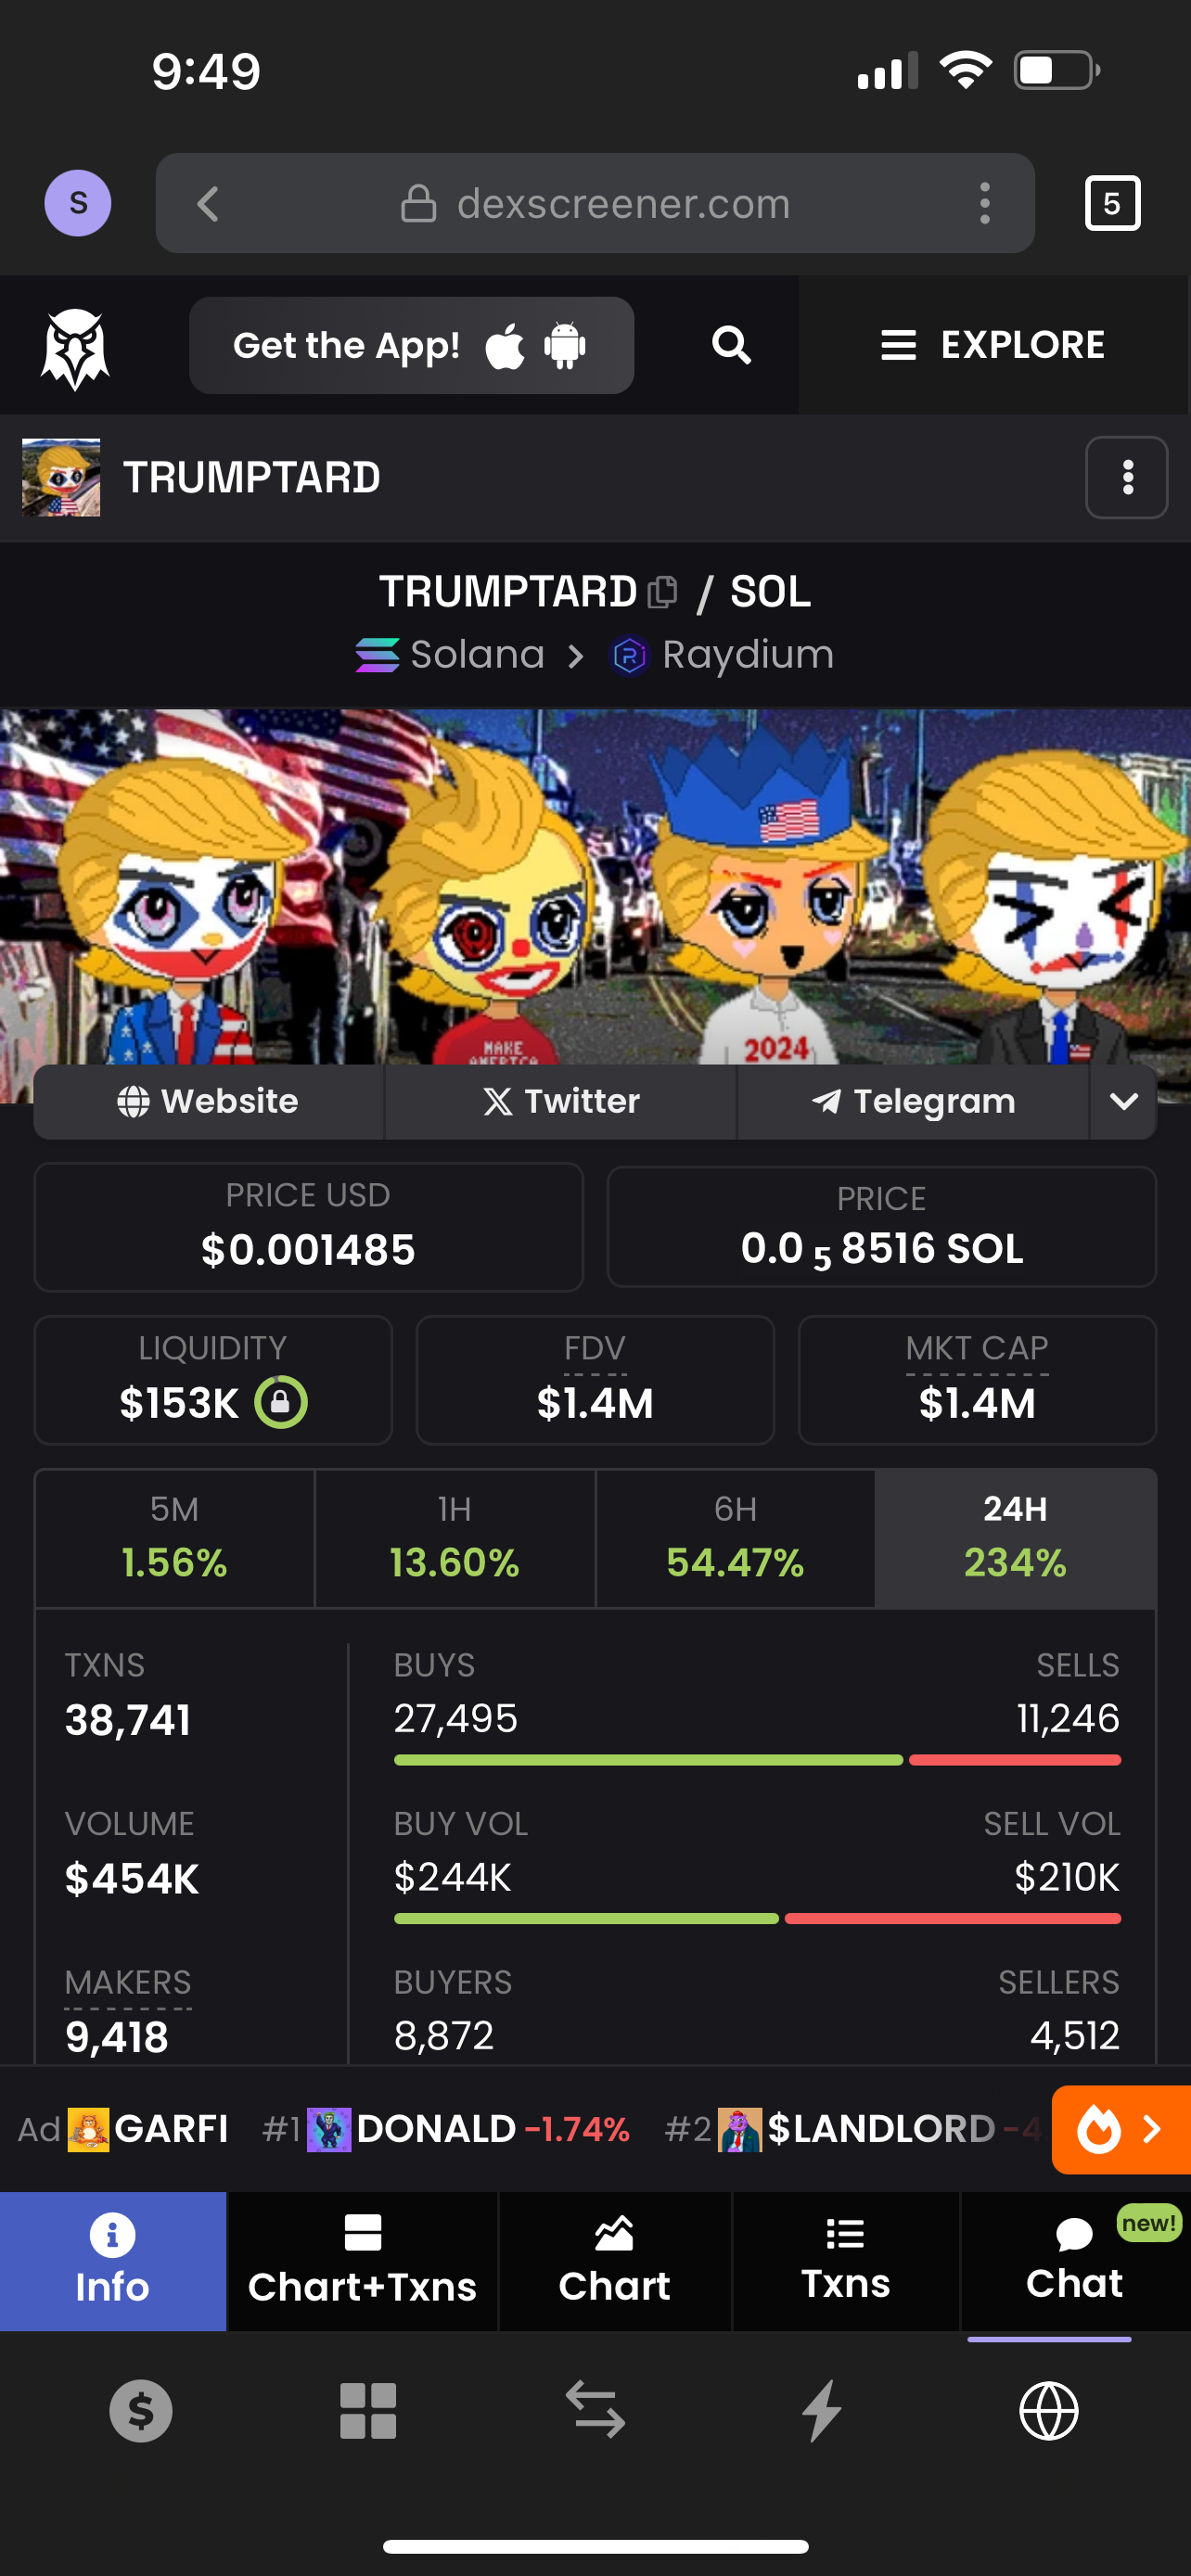Select the 5M timeframe
This screenshot has height=2576, width=1191.
(175, 1538)
